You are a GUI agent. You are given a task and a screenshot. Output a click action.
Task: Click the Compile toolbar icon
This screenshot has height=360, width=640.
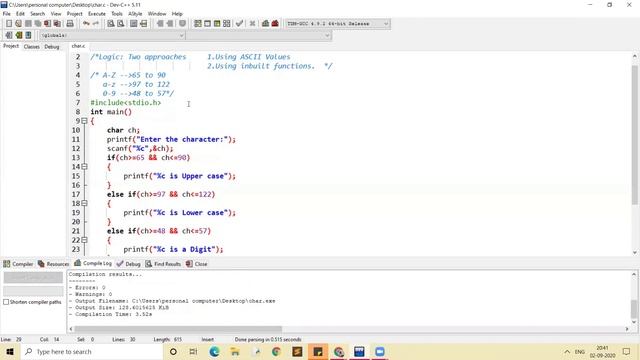198,24
